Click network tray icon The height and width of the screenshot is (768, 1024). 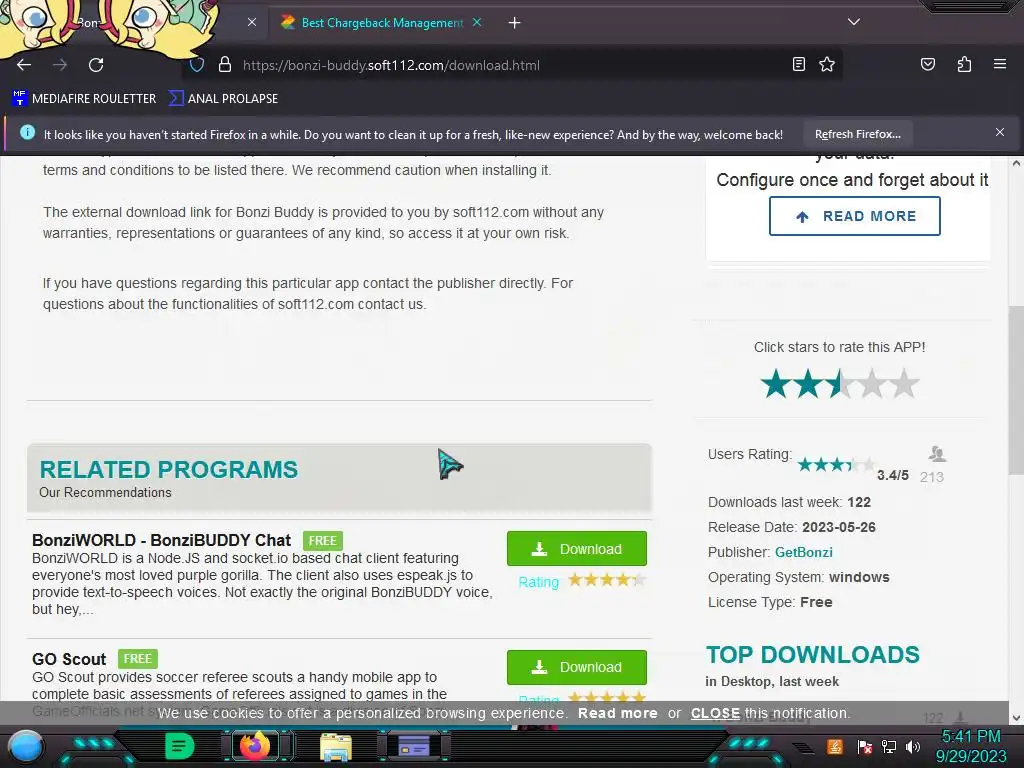point(888,747)
